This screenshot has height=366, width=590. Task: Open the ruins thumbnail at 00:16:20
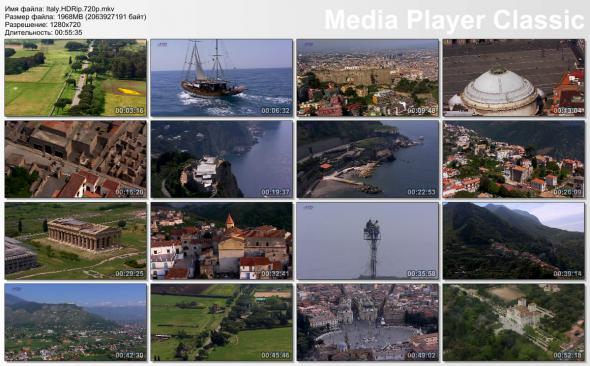pos(75,159)
